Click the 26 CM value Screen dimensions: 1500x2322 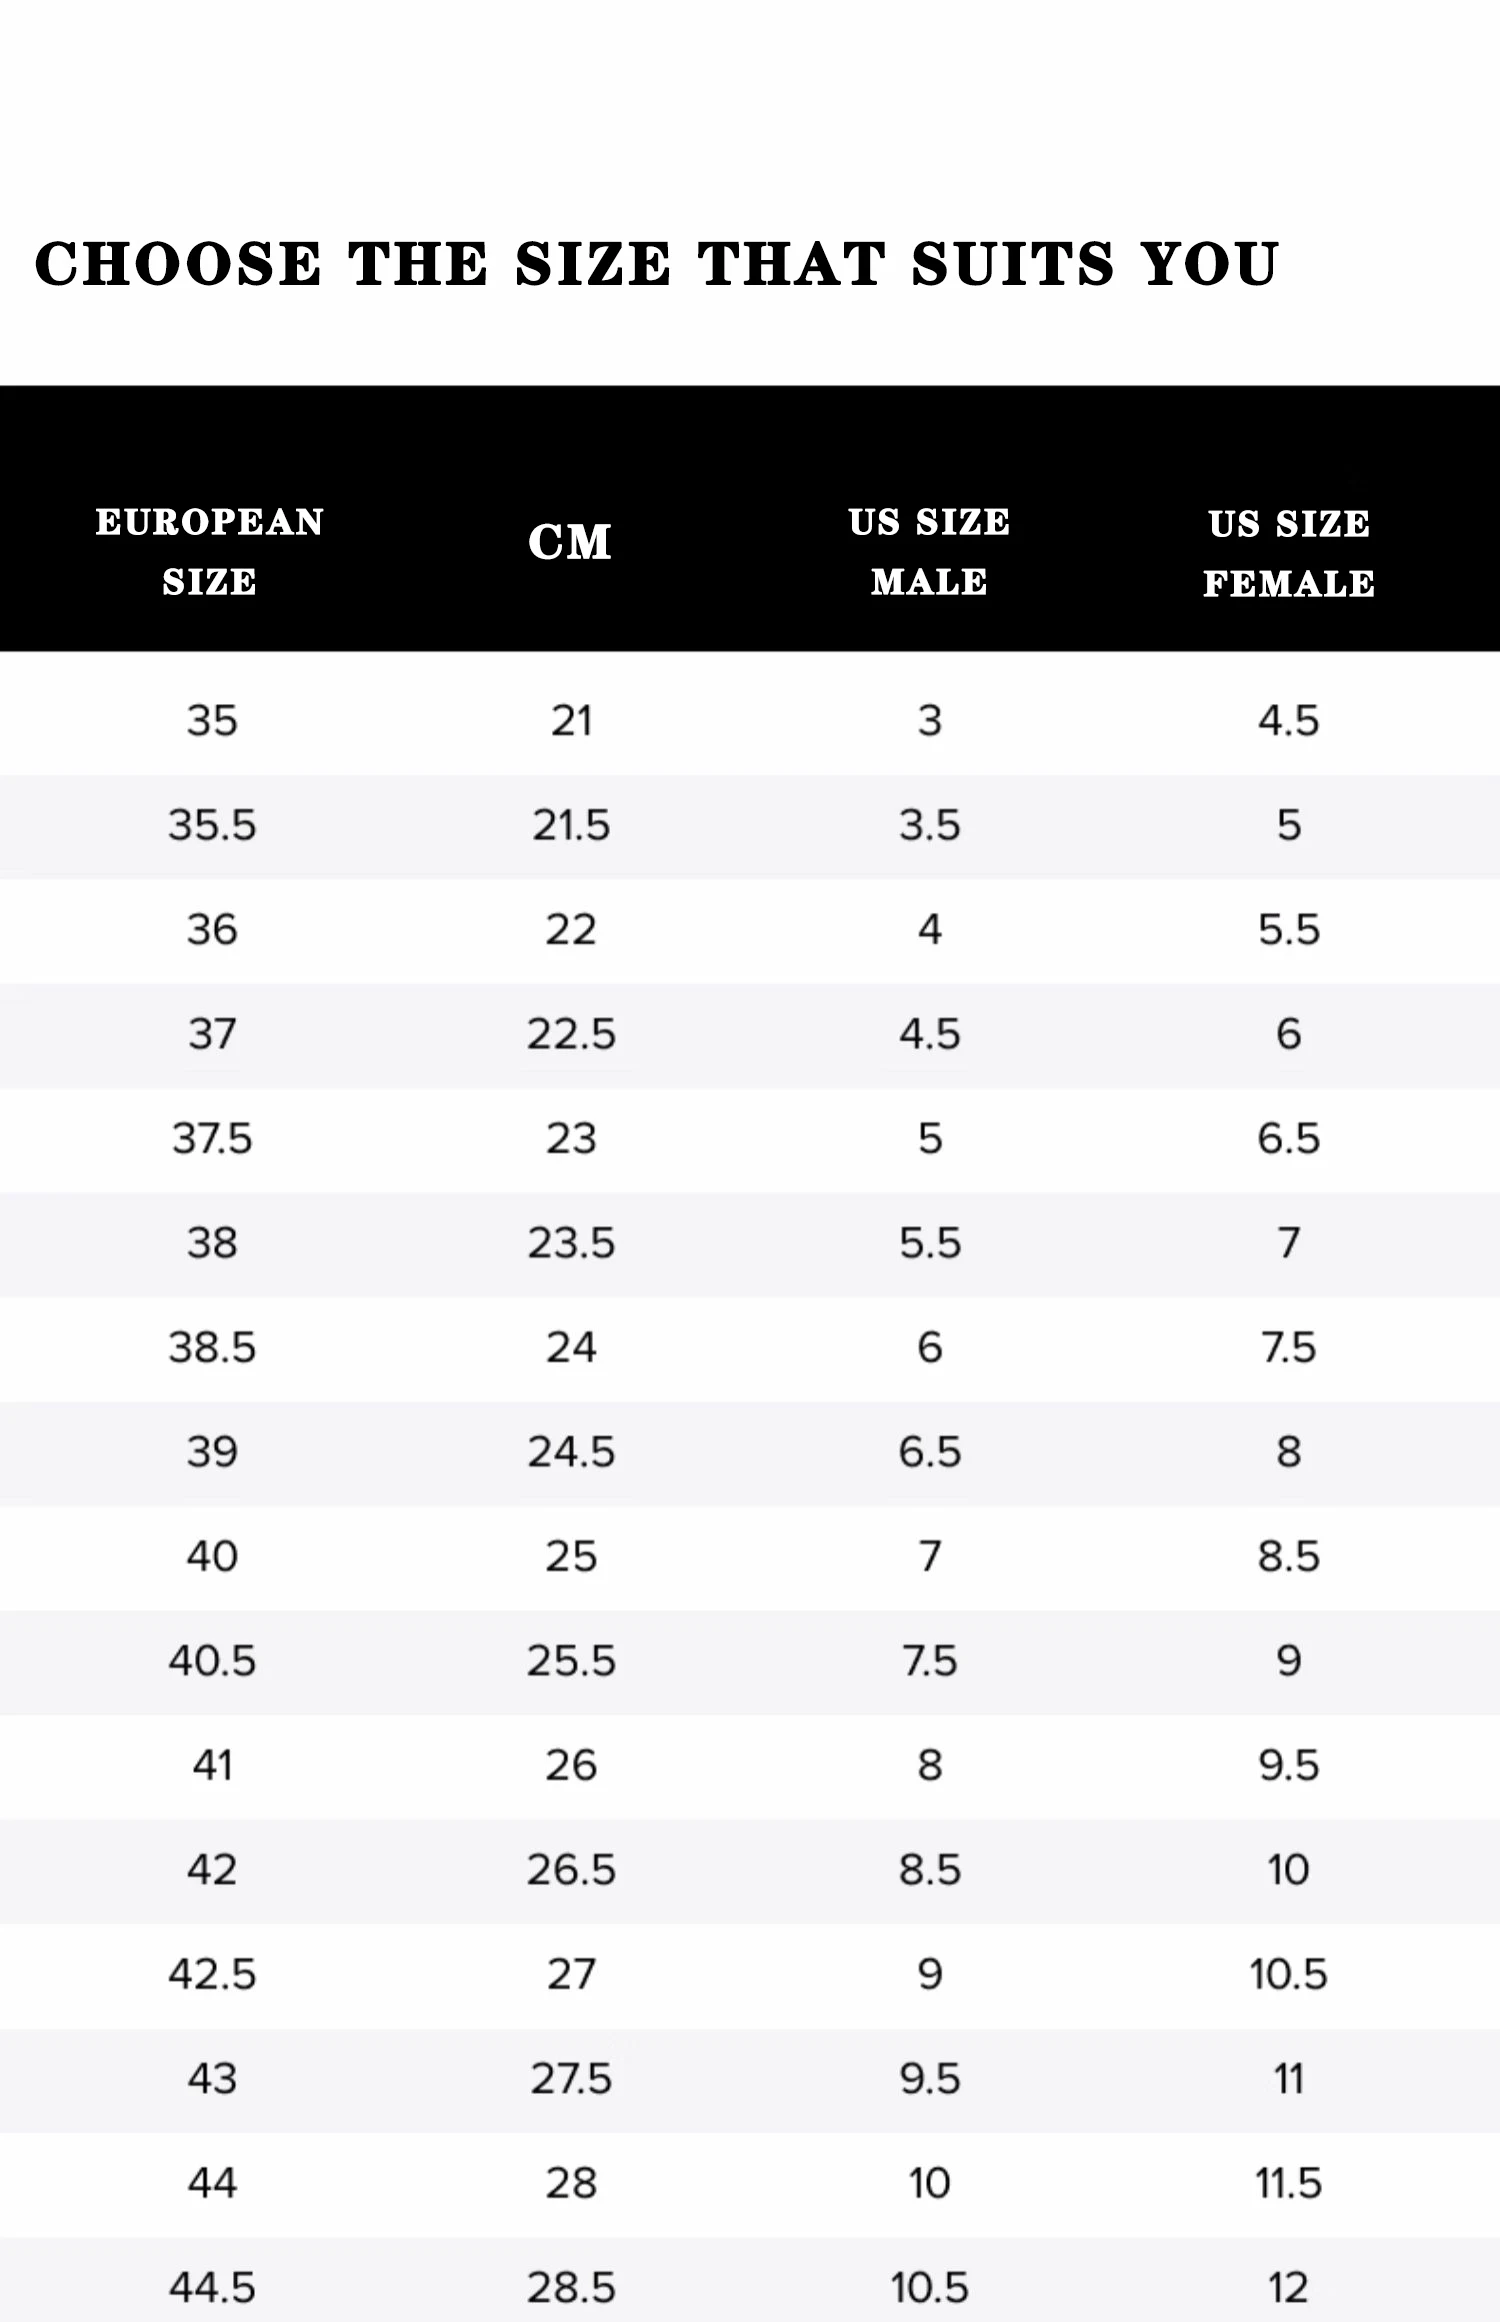(x=571, y=1765)
